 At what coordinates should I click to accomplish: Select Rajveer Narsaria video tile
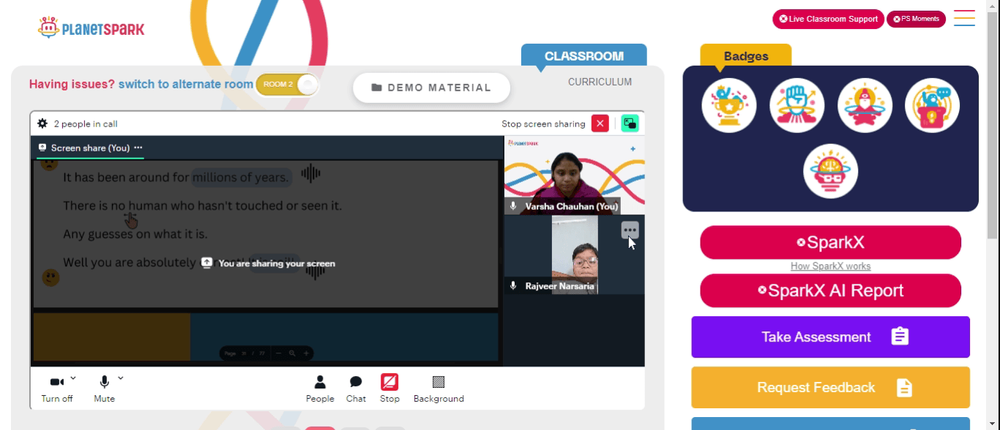(574, 255)
